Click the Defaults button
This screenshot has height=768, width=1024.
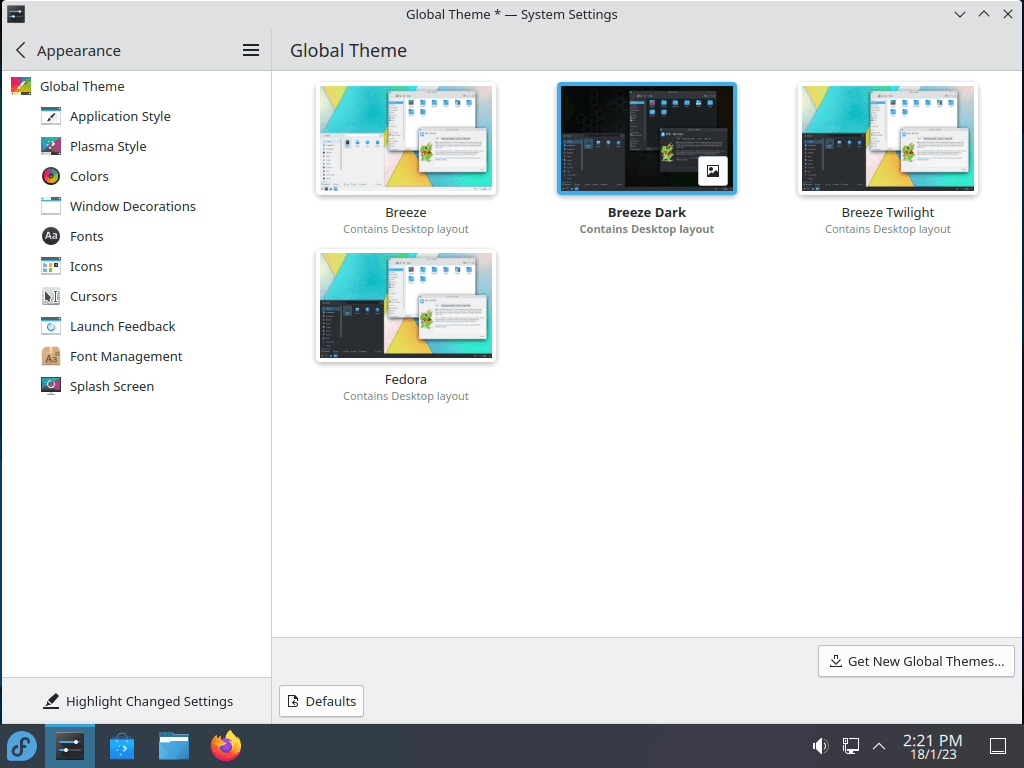coord(321,701)
